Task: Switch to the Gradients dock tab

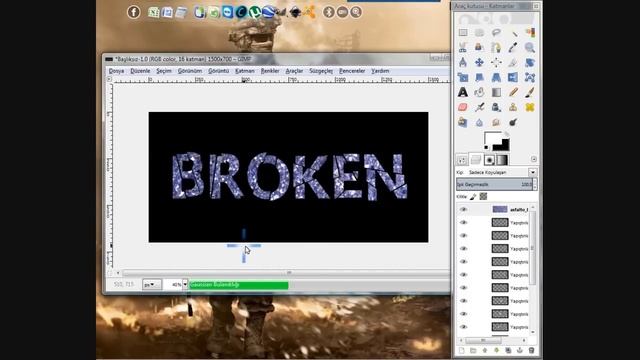Action: pyautogui.click(x=502, y=160)
